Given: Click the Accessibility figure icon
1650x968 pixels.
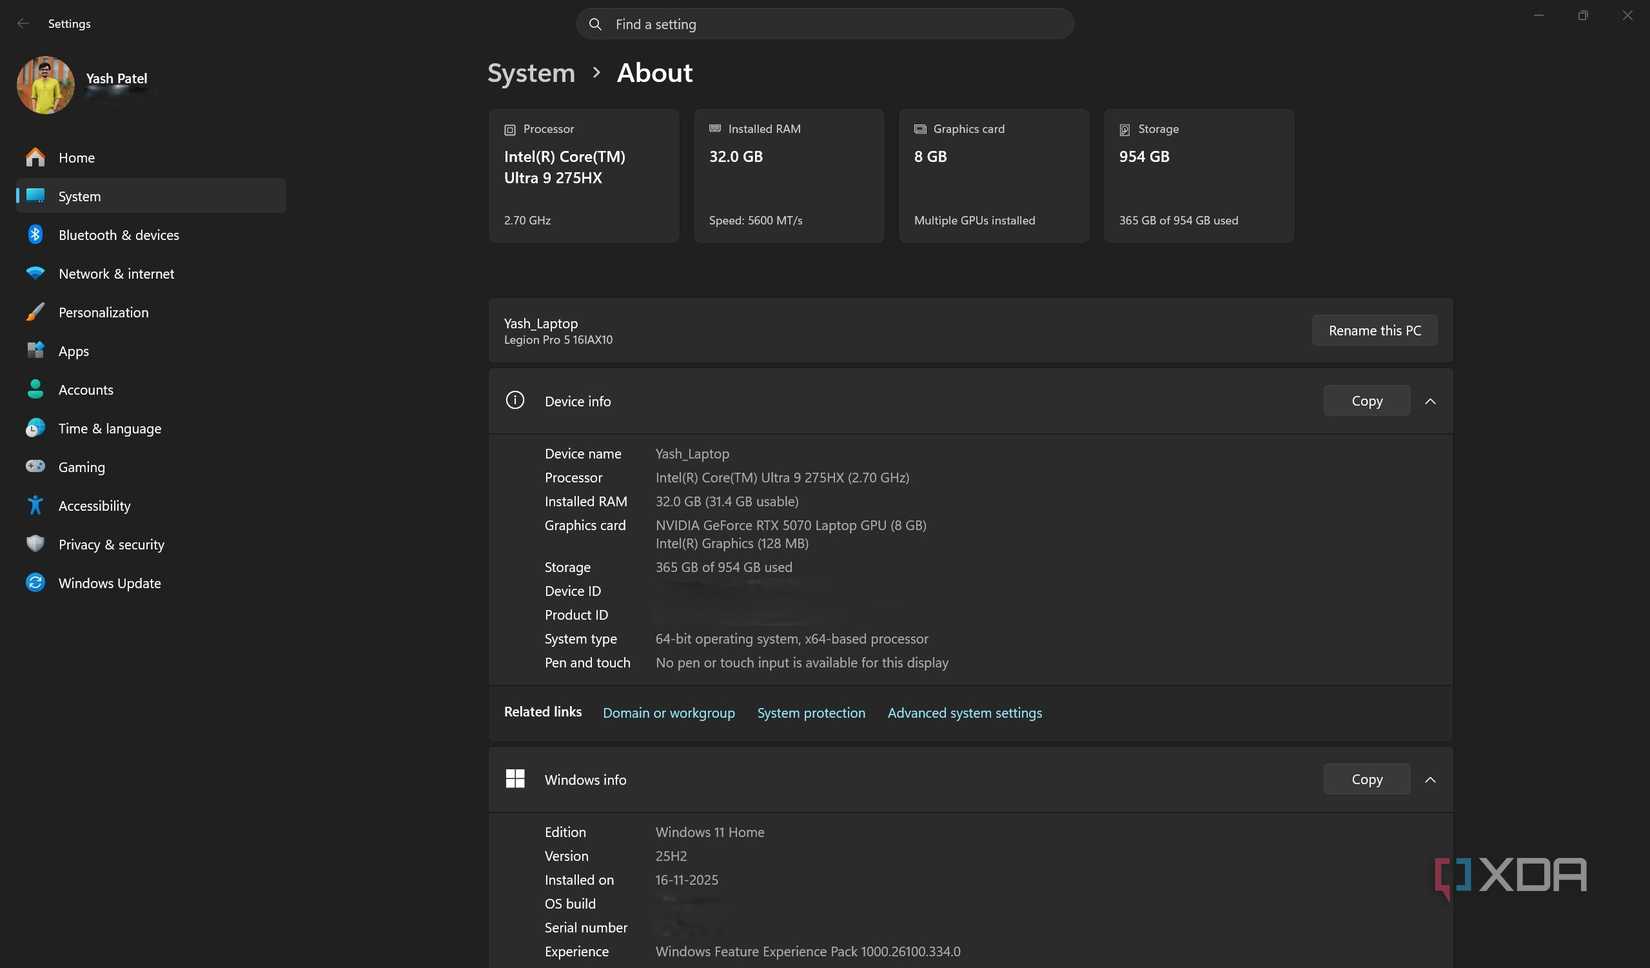Looking at the screenshot, I should pyautogui.click(x=35, y=505).
